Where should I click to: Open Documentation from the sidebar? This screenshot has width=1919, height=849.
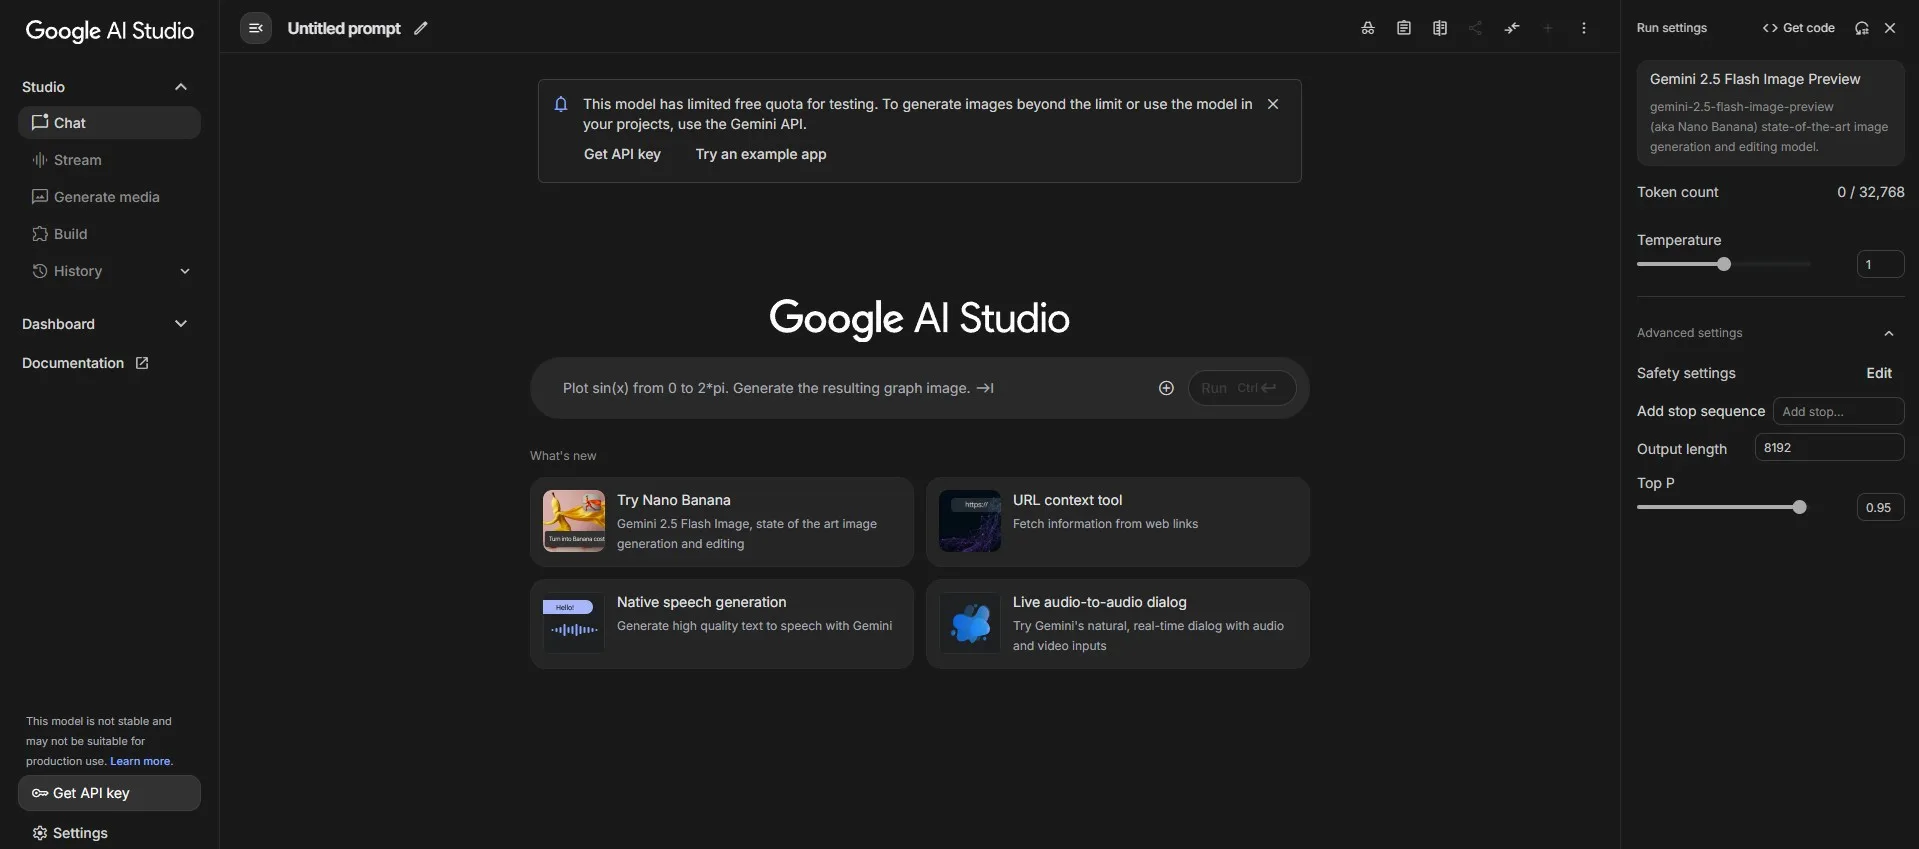coord(85,363)
